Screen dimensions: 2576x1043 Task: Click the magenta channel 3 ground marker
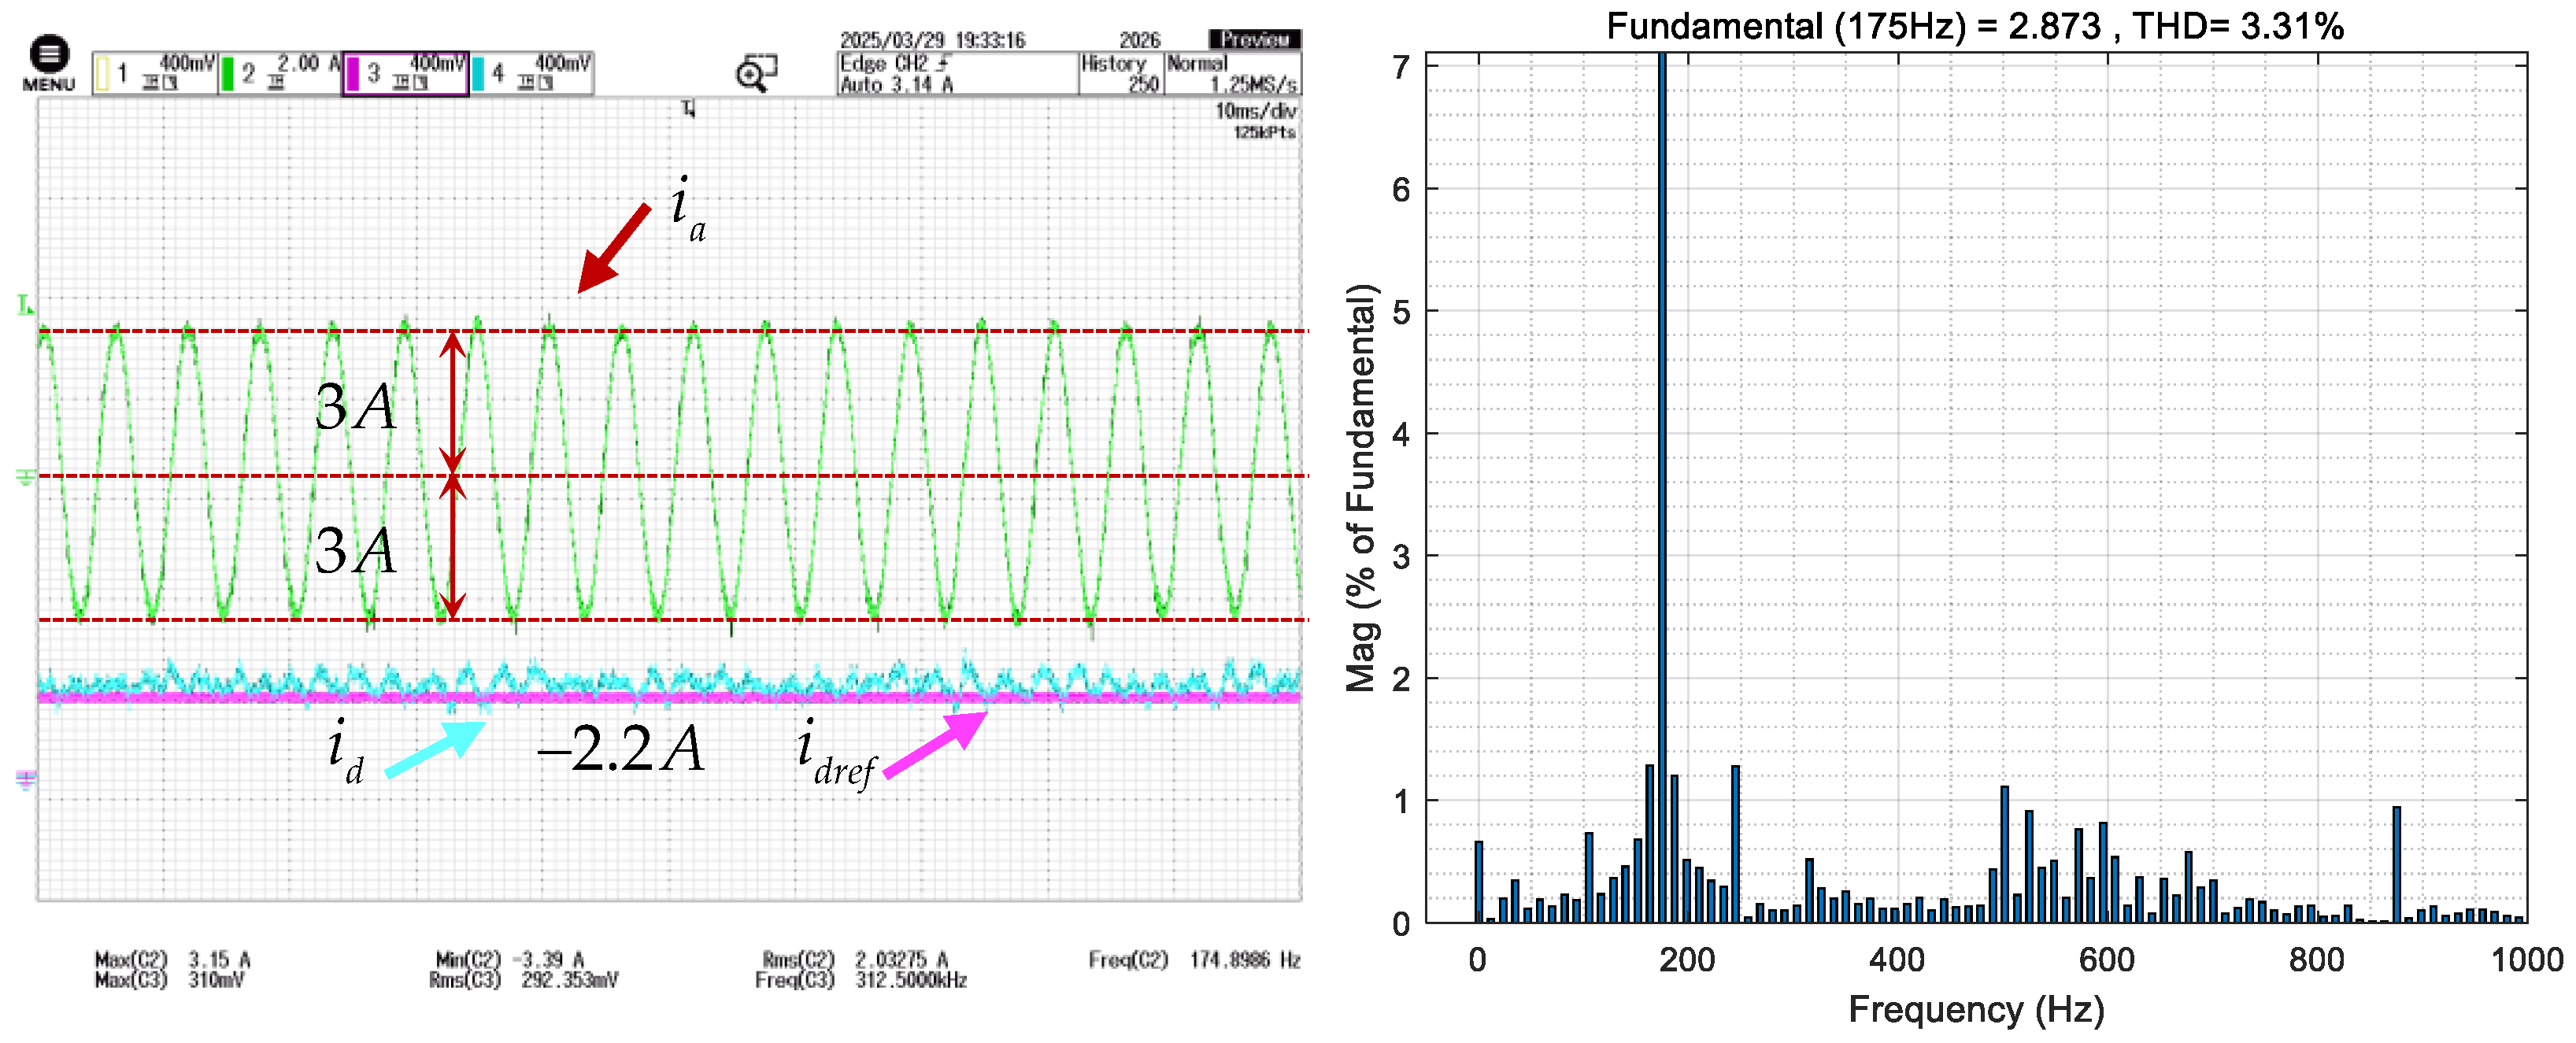tap(26, 779)
